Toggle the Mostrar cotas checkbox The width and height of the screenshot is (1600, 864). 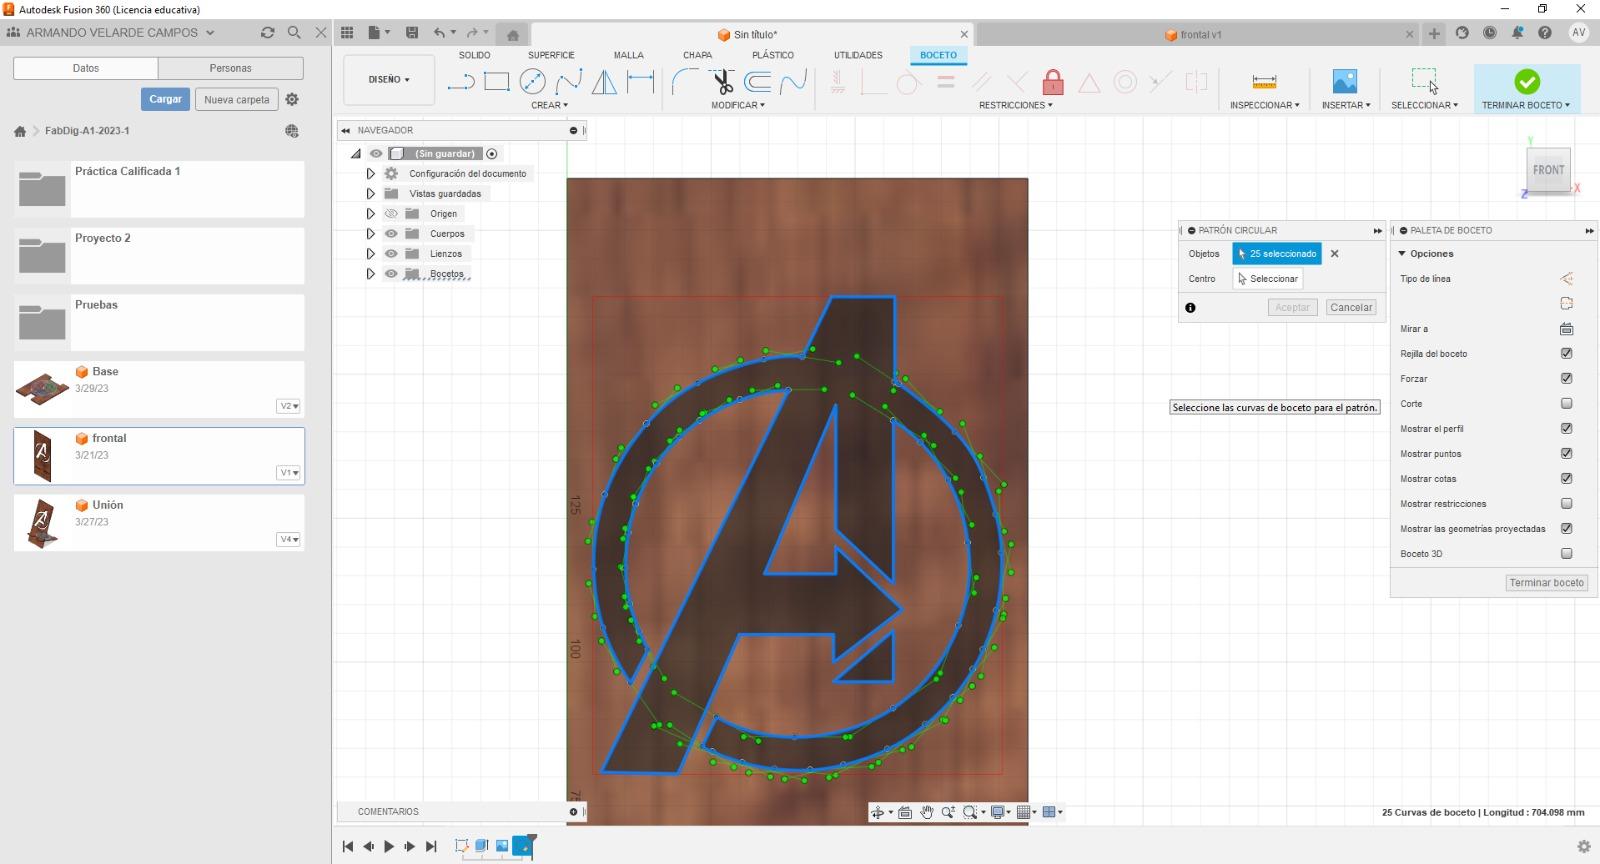coord(1567,479)
